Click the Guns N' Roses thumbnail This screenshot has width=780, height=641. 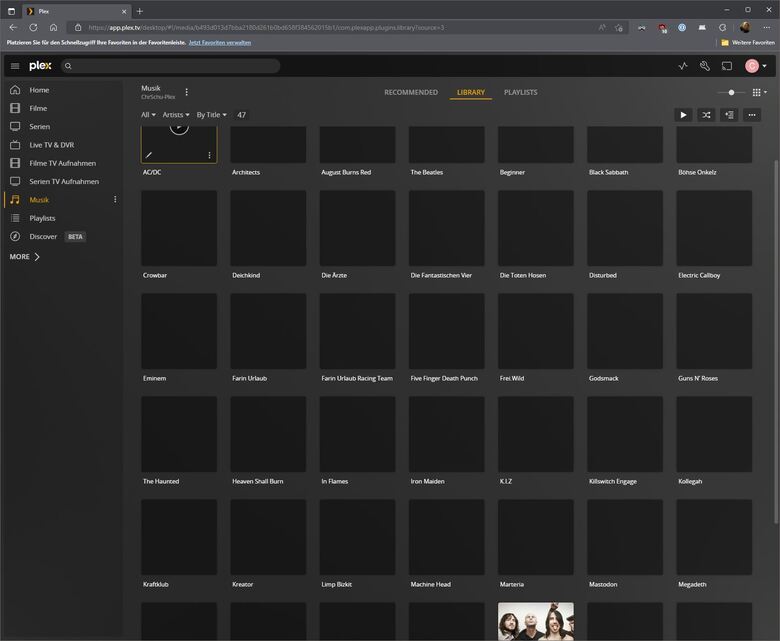click(x=714, y=331)
